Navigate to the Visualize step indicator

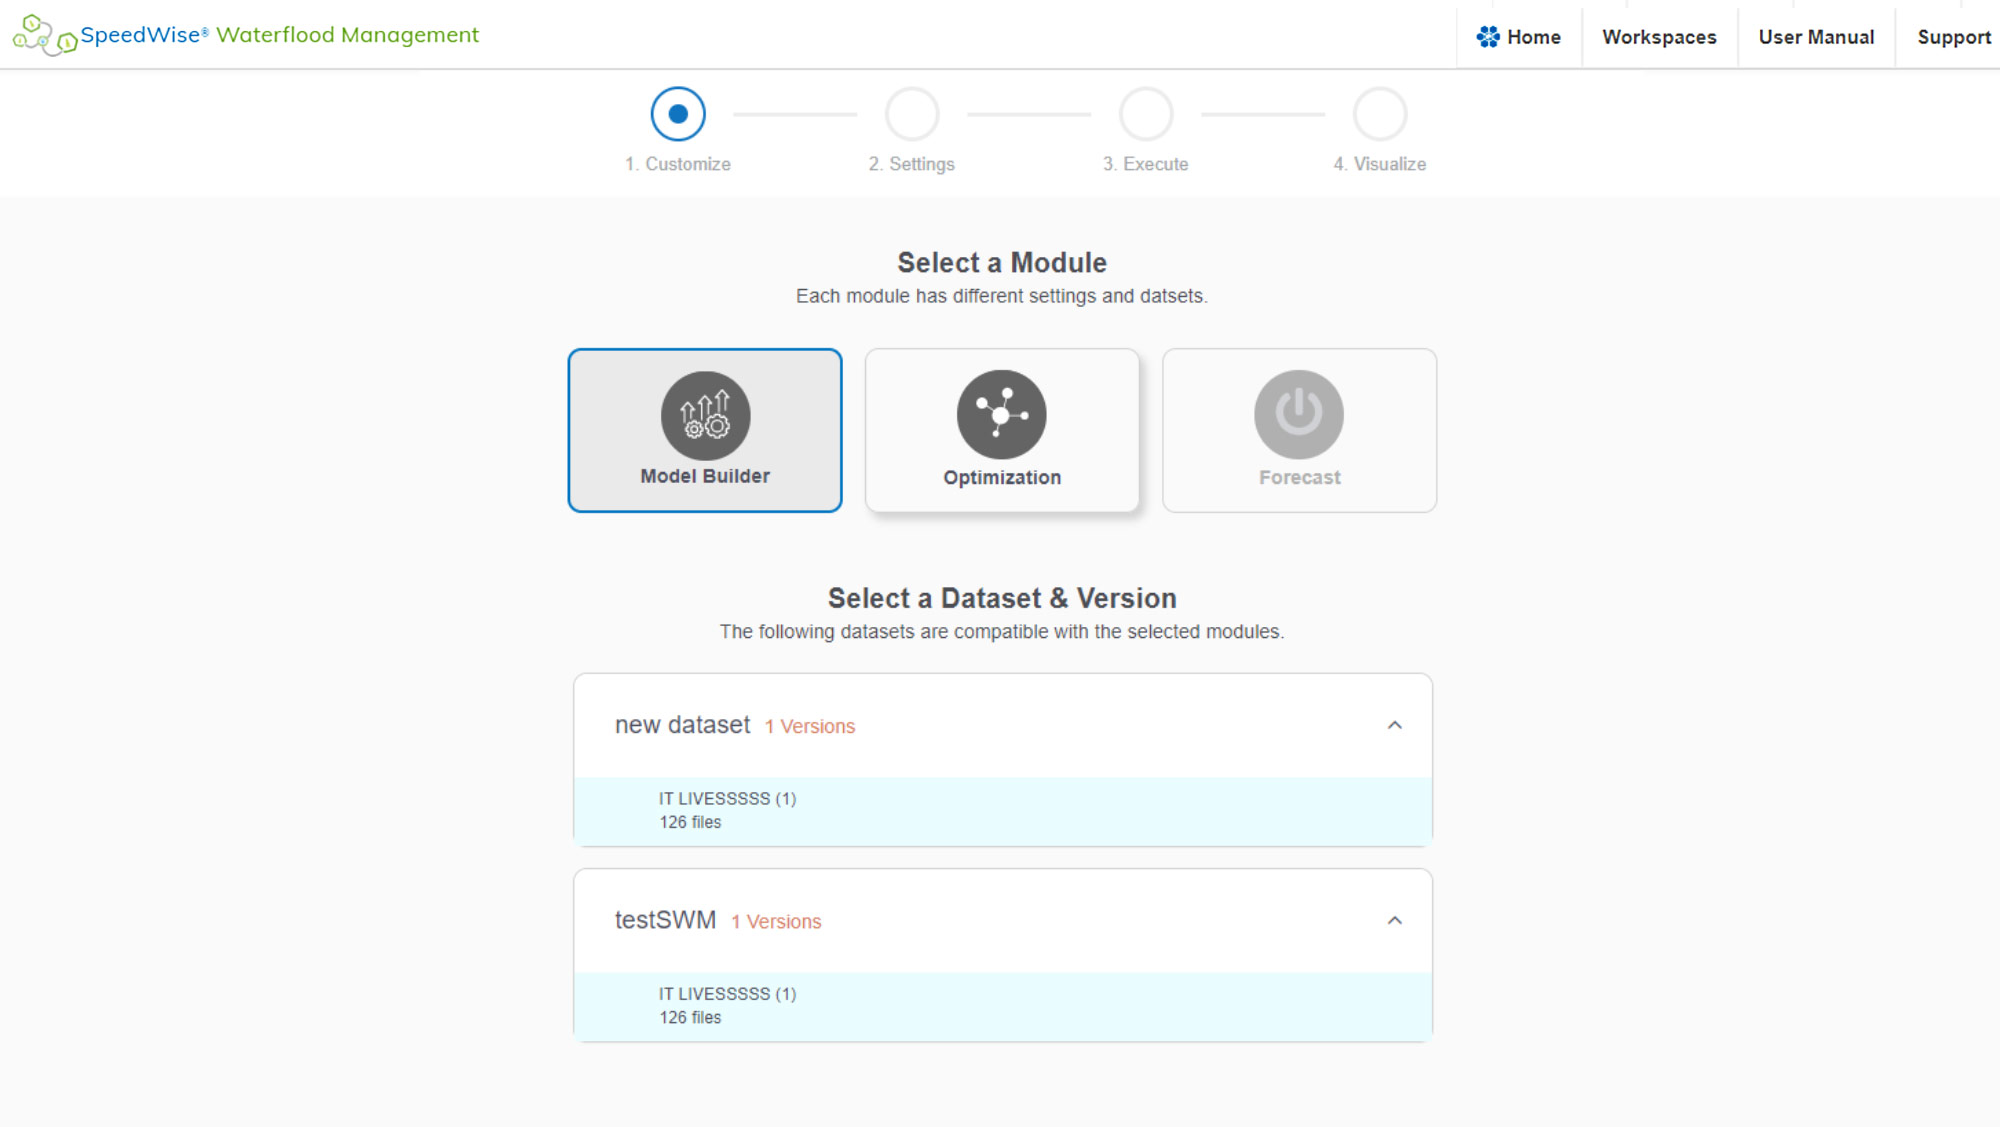pyautogui.click(x=1379, y=114)
